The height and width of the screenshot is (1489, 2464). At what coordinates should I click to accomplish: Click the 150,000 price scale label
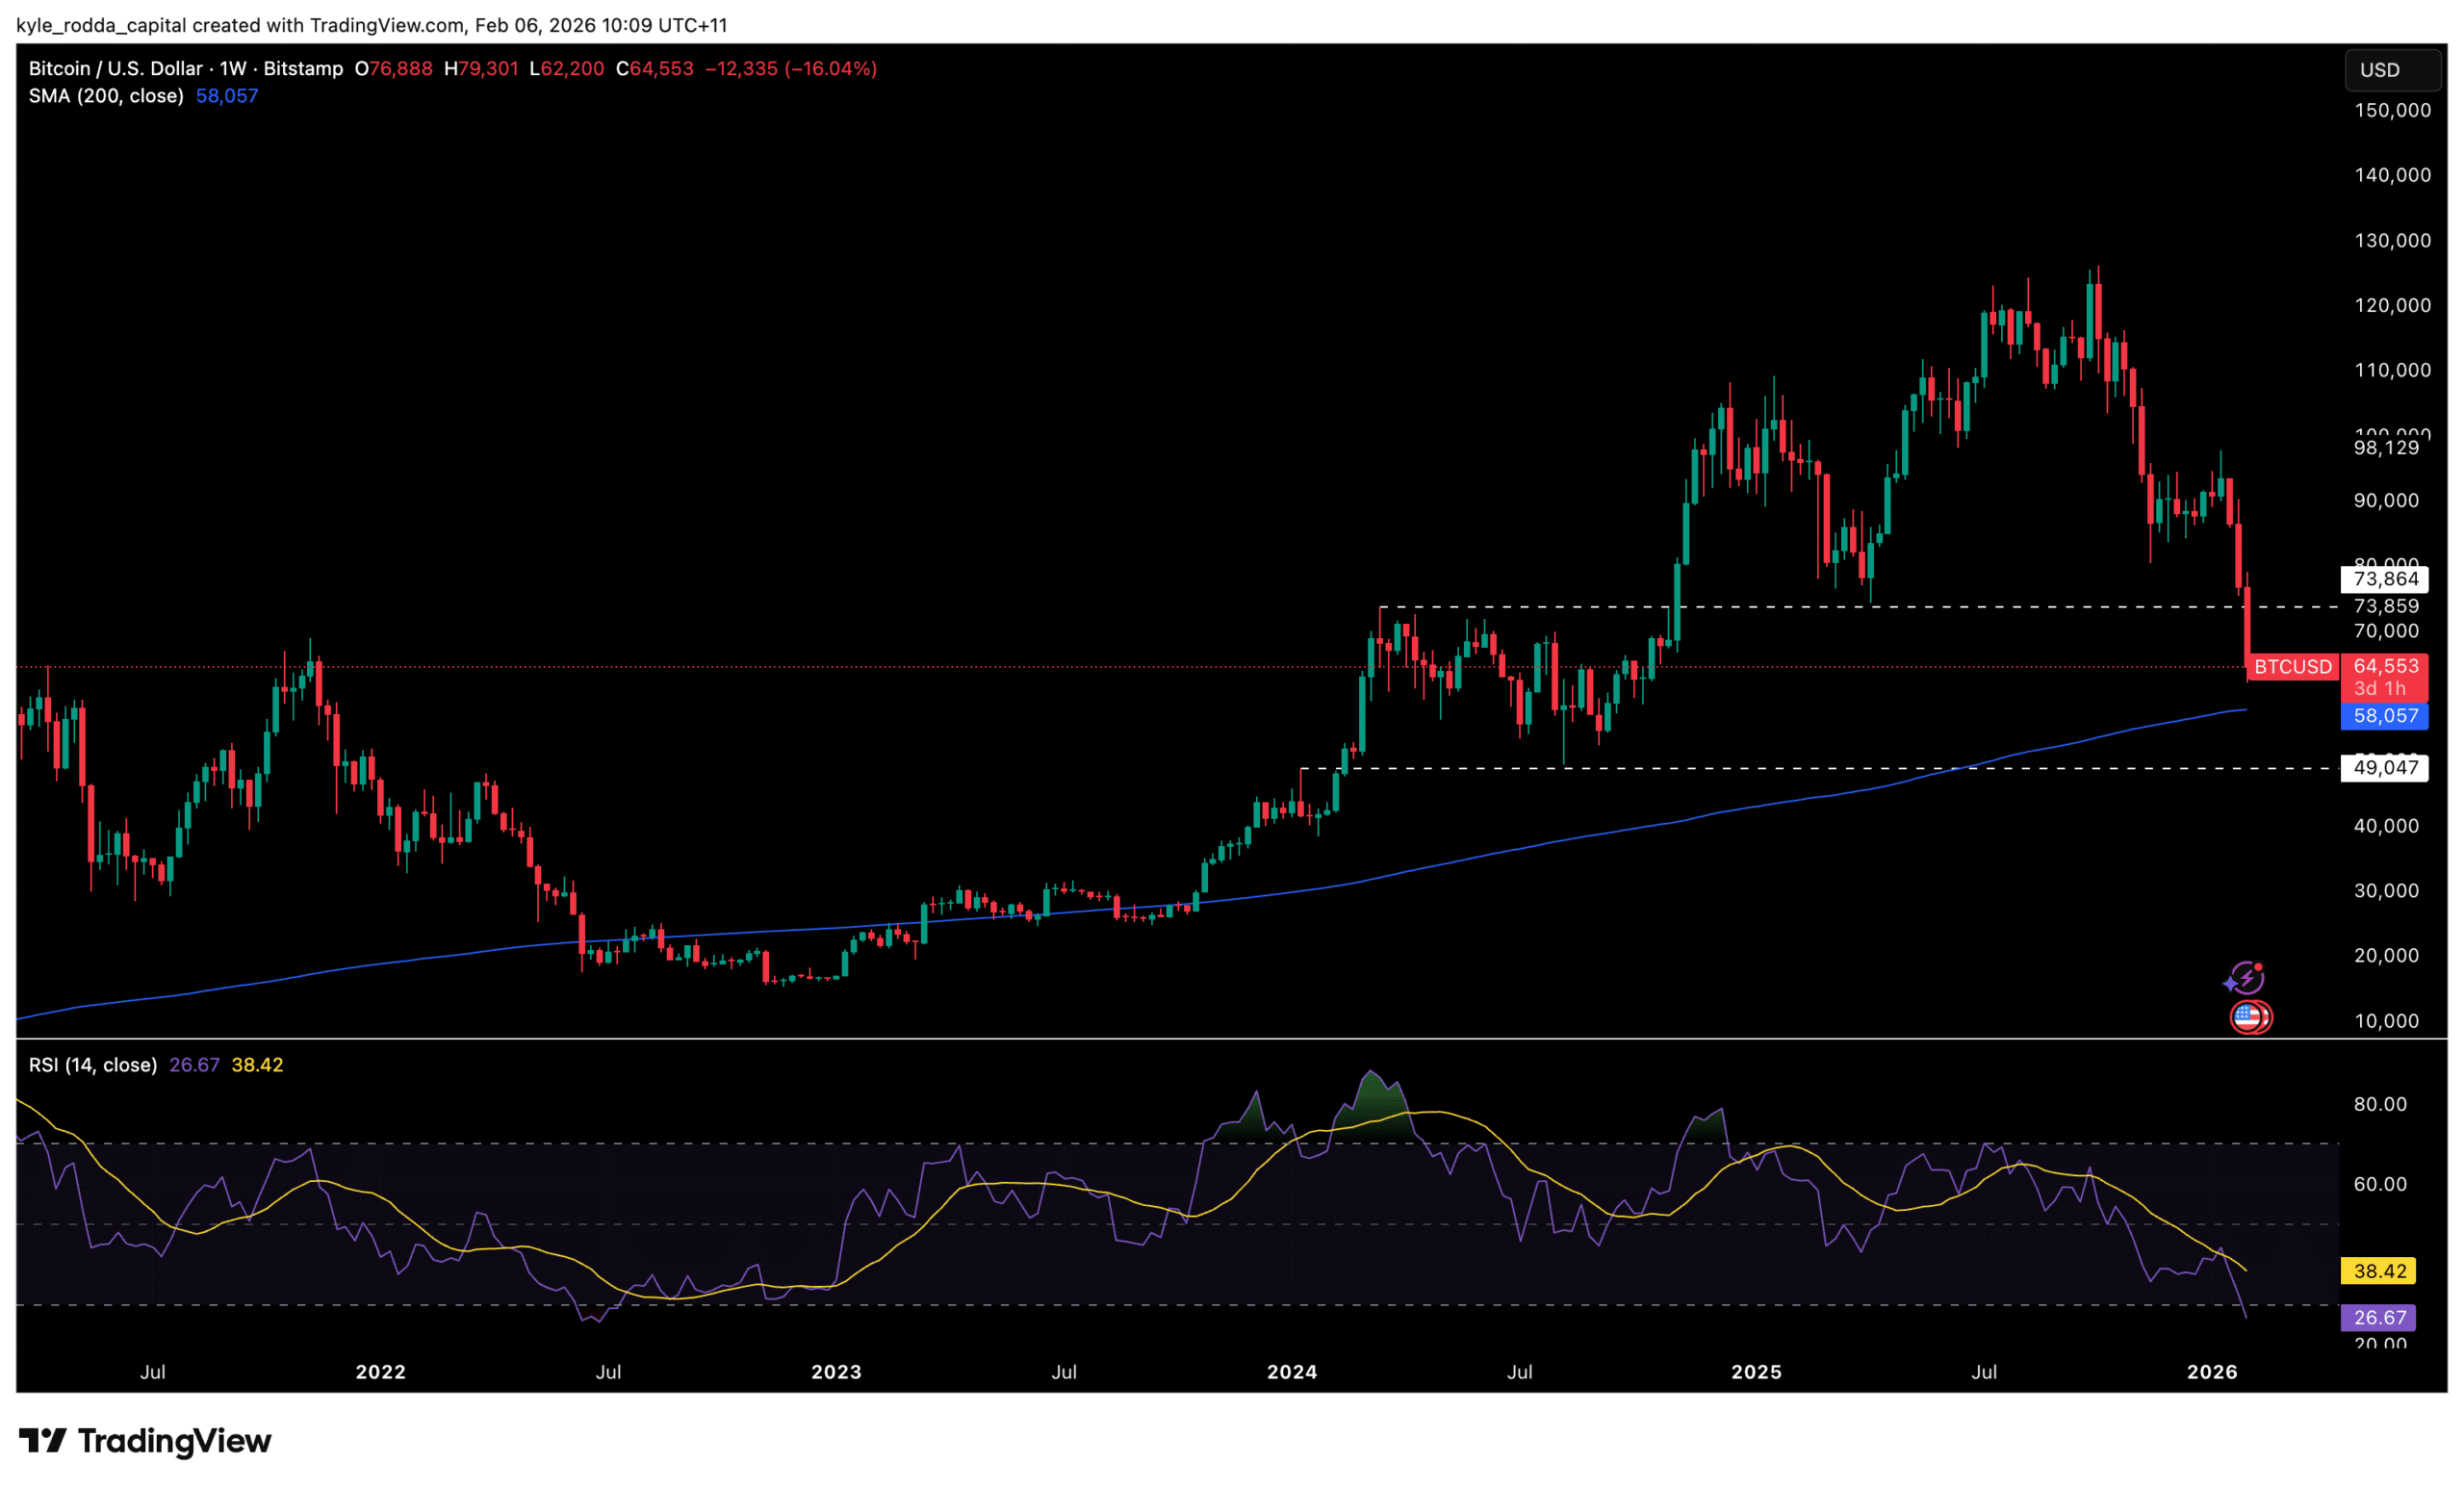click(2391, 111)
